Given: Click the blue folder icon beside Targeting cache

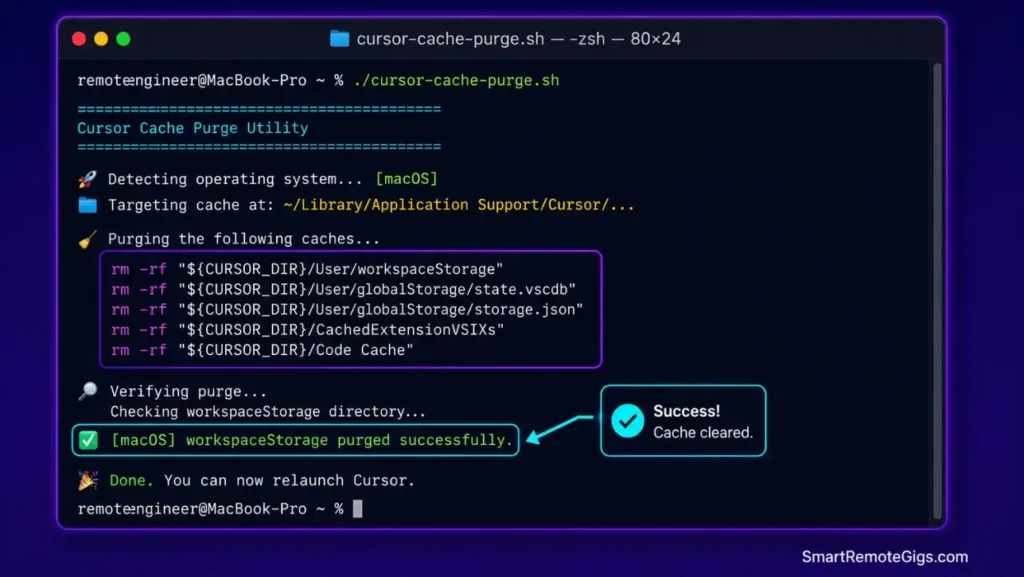Looking at the screenshot, I should (x=88, y=205).
